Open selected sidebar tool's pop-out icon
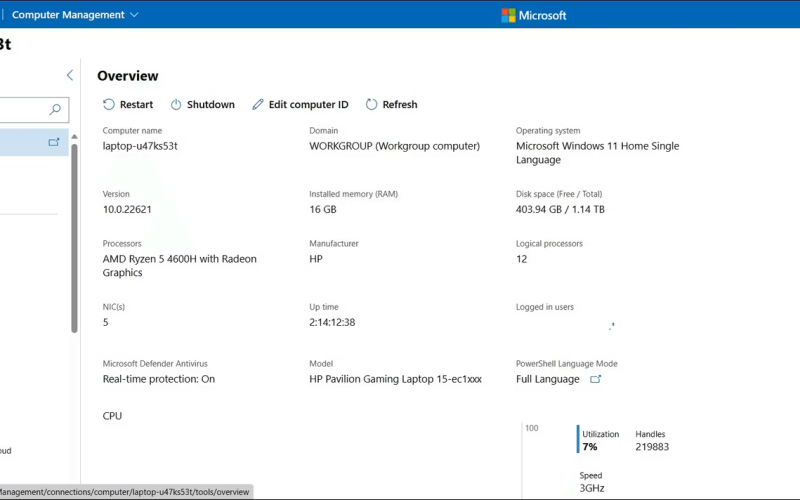800x500 pixels. pos(54,142)
